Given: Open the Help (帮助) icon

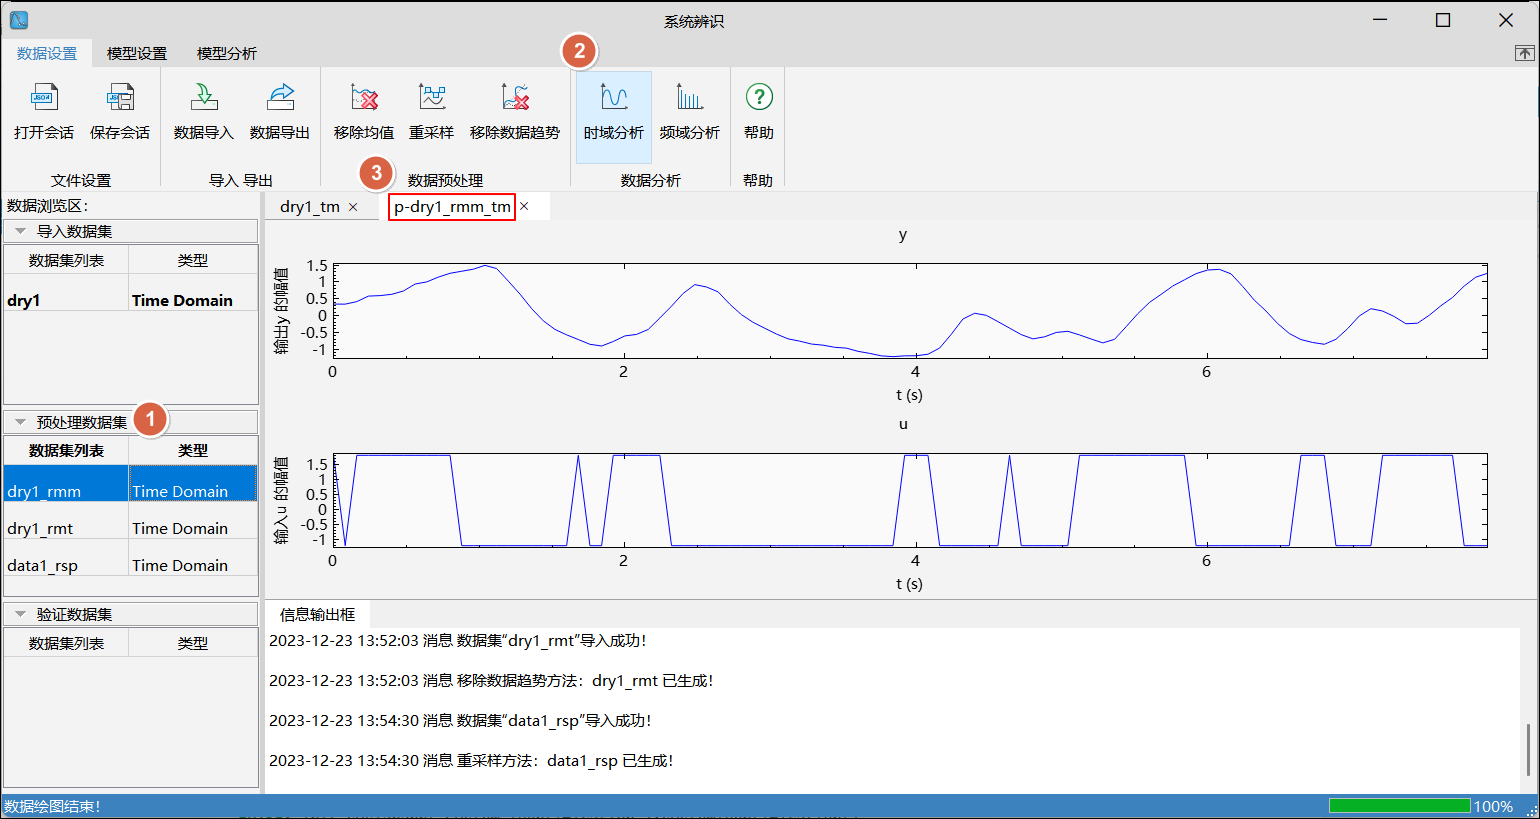Looking at the screenshot, I should pos(759,98).
